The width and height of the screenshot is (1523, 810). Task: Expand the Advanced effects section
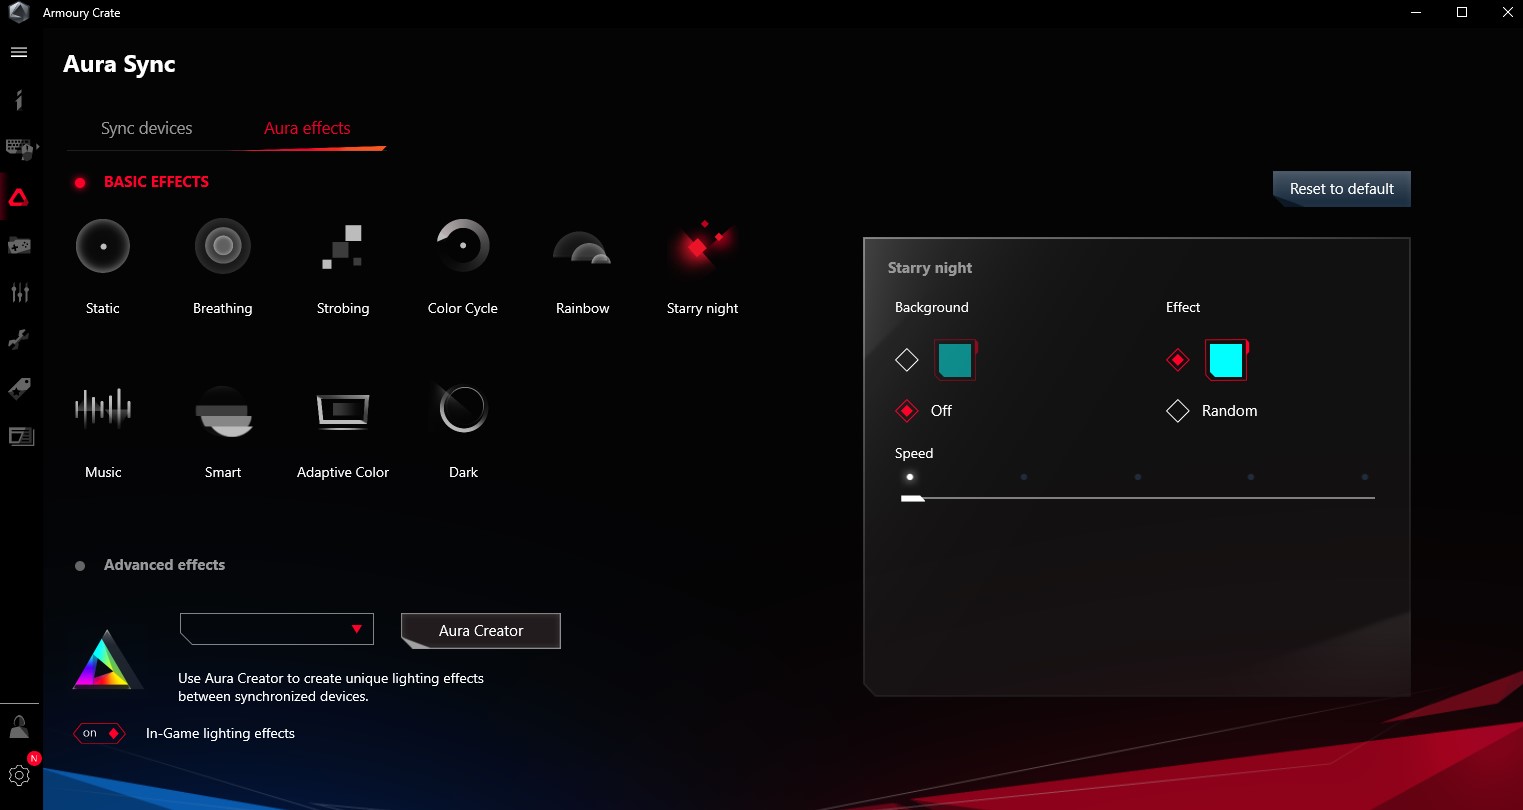[x=165, y=565]
